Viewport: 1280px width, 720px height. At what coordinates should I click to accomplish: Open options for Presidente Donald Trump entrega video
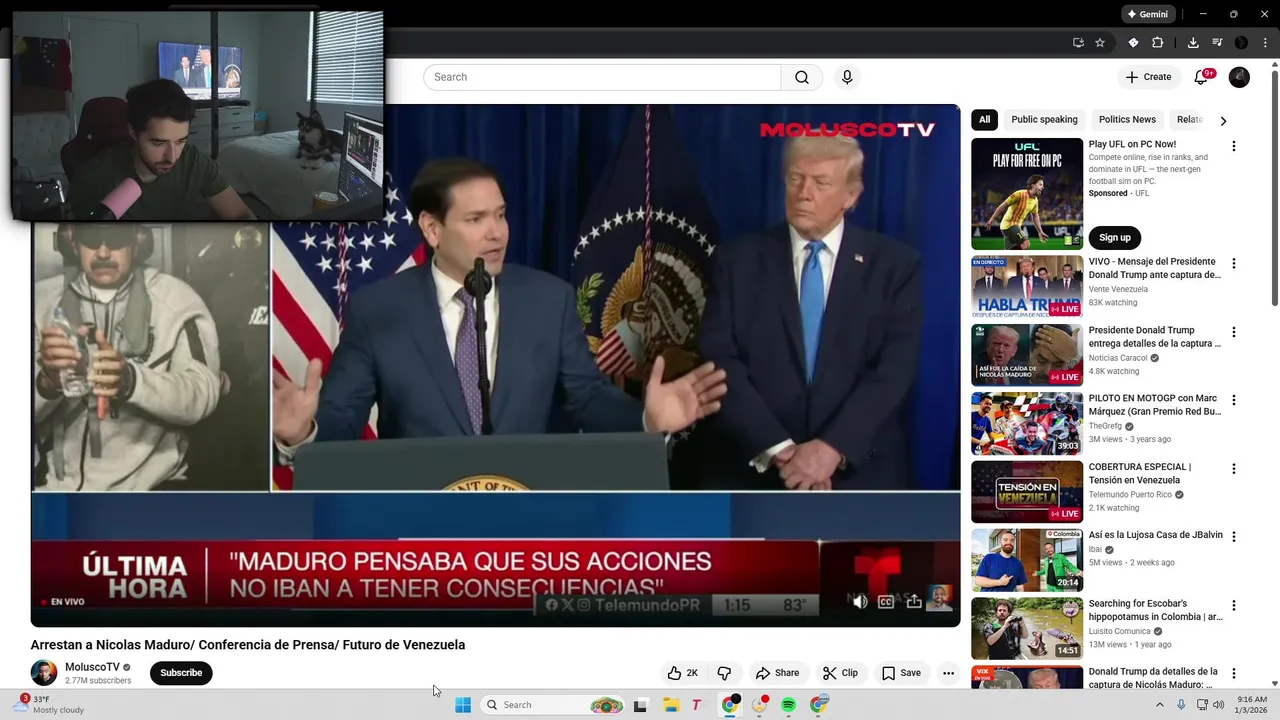click(1234, 332)
